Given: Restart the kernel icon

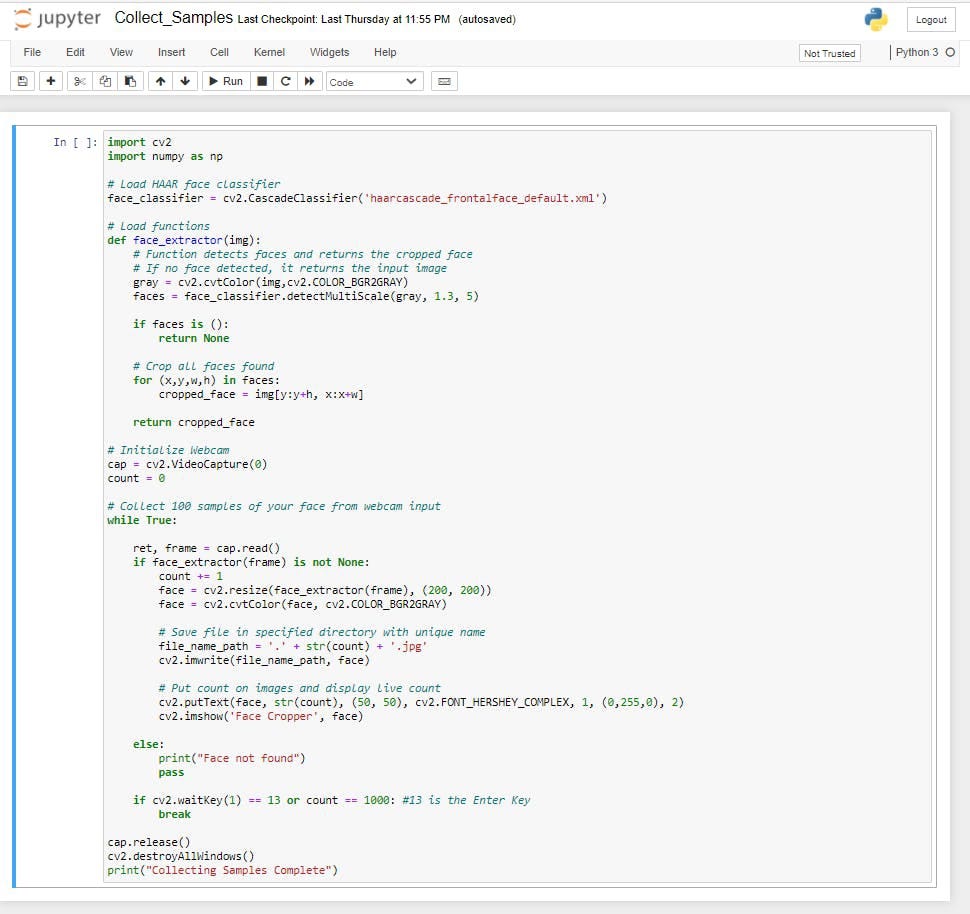Looking at the screenshot, I should [x=285, y=81].
